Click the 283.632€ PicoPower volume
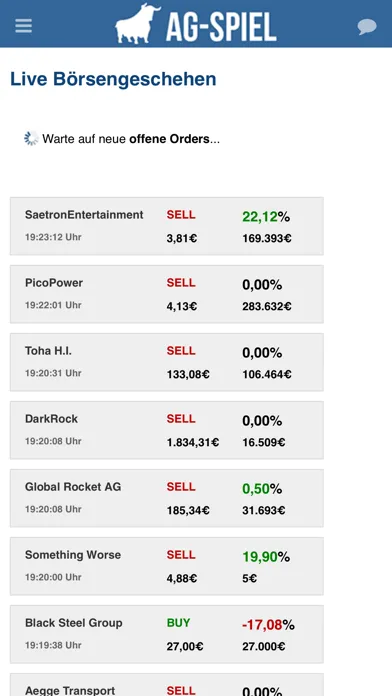Screen dimensions: 392x696 click(267, 306)
